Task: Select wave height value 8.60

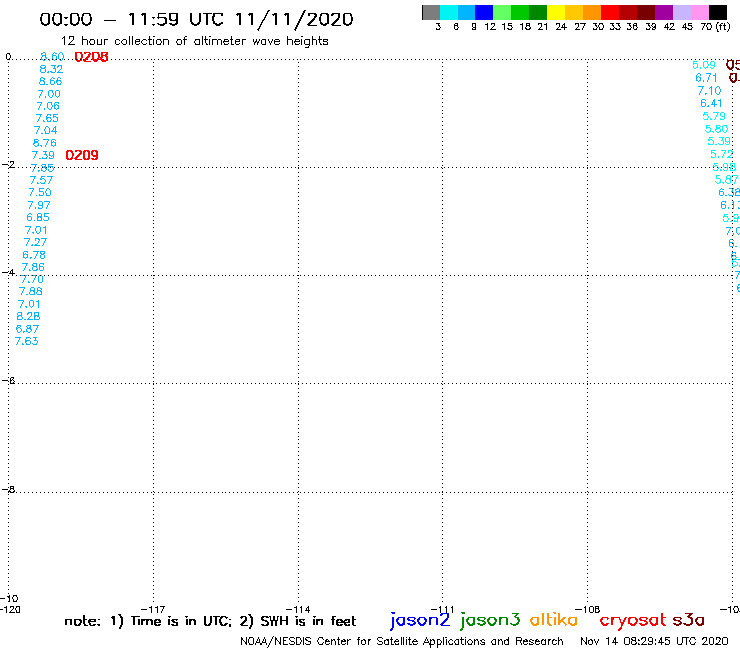Action: [52, 57]
